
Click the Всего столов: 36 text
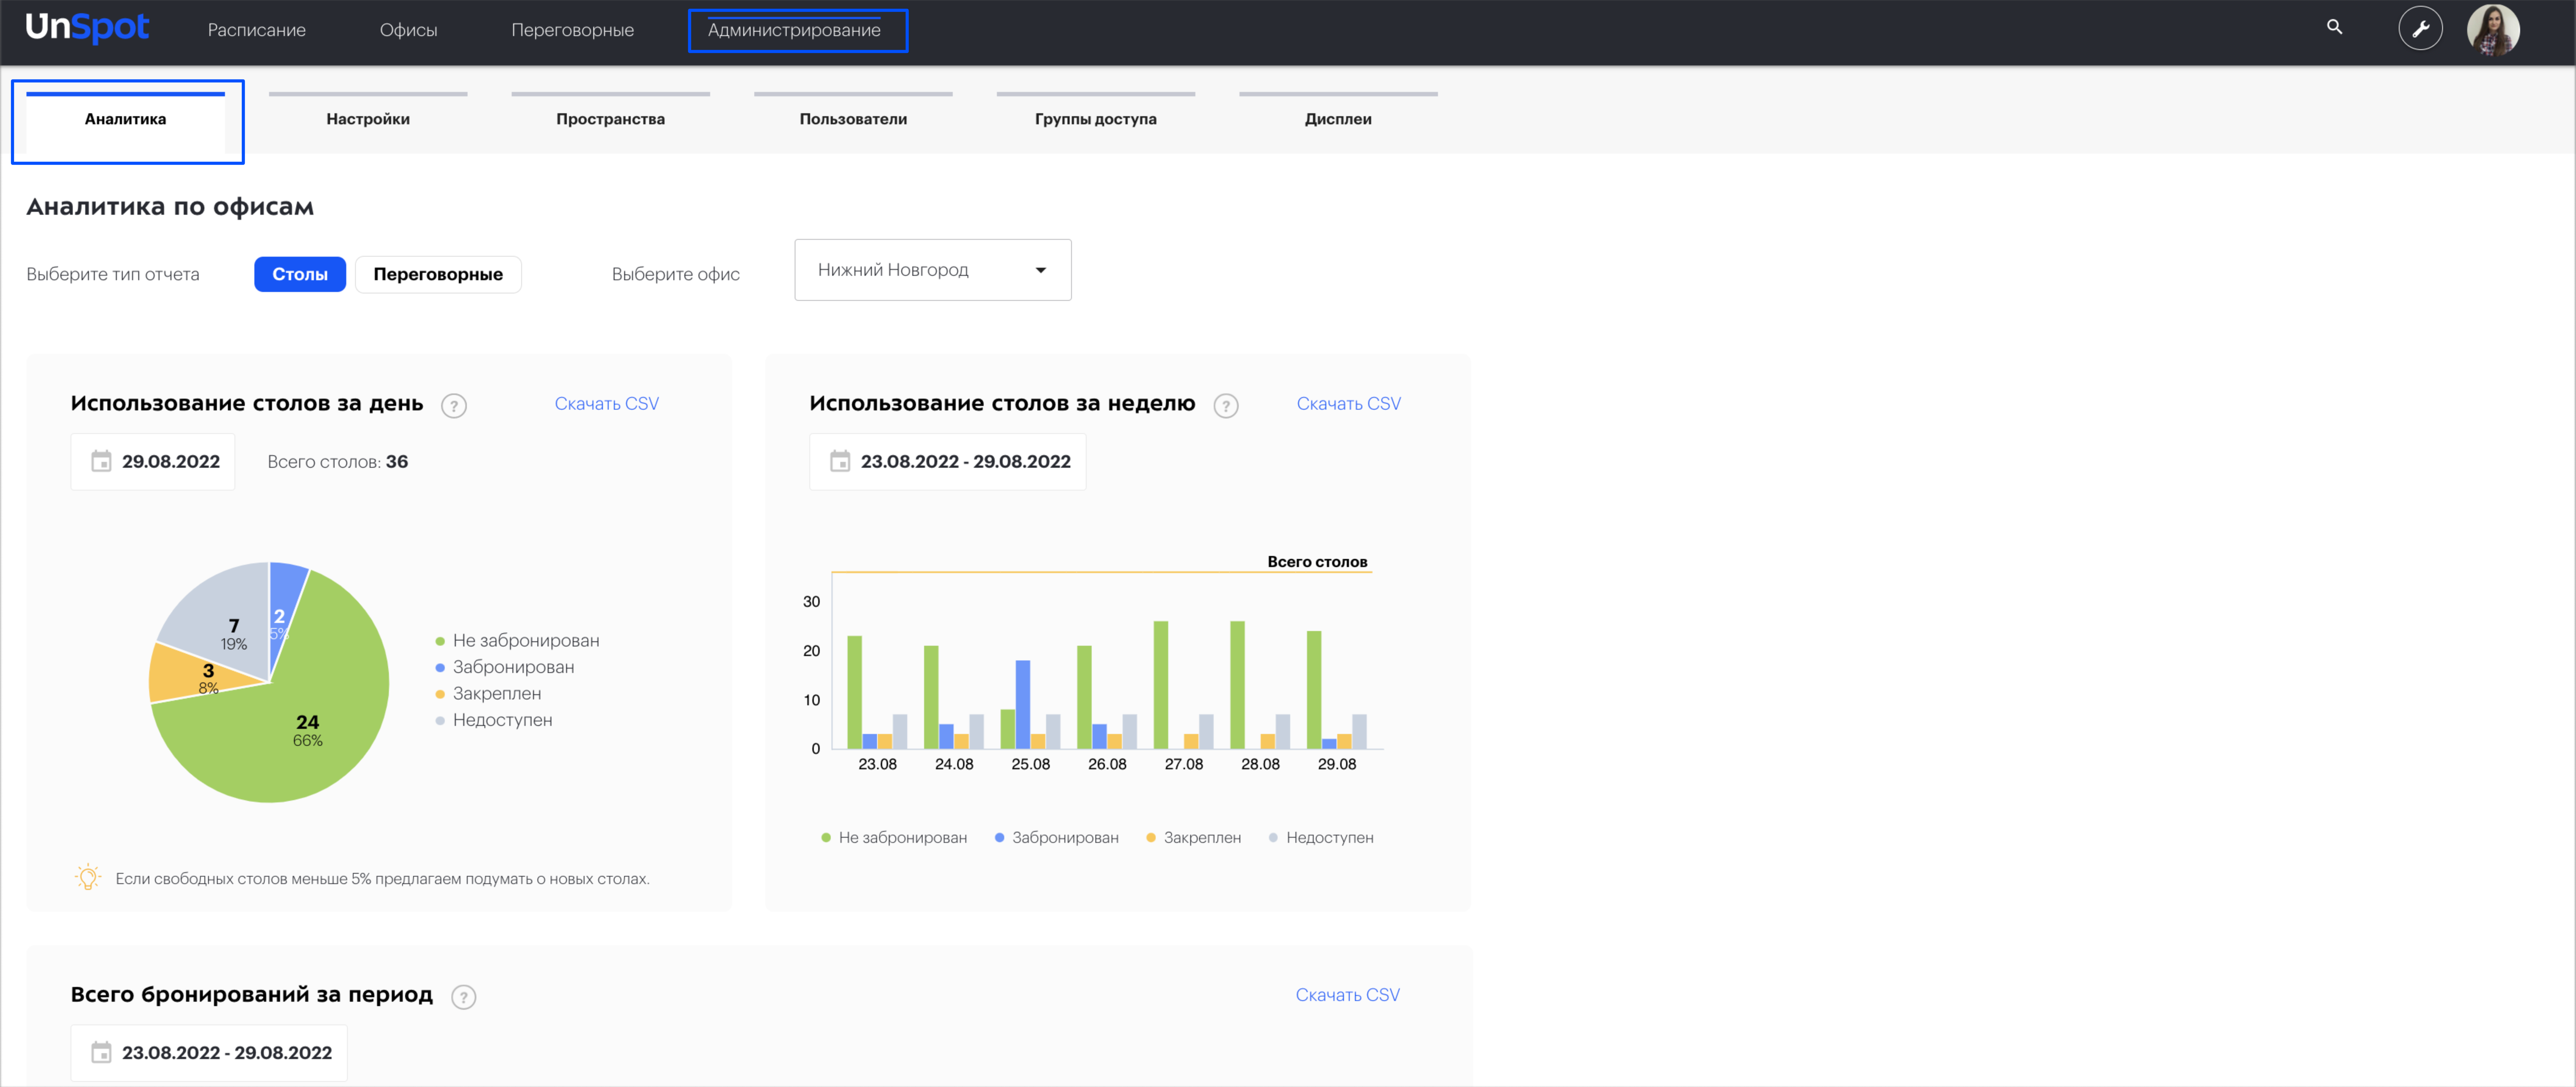tap(338, 461)
